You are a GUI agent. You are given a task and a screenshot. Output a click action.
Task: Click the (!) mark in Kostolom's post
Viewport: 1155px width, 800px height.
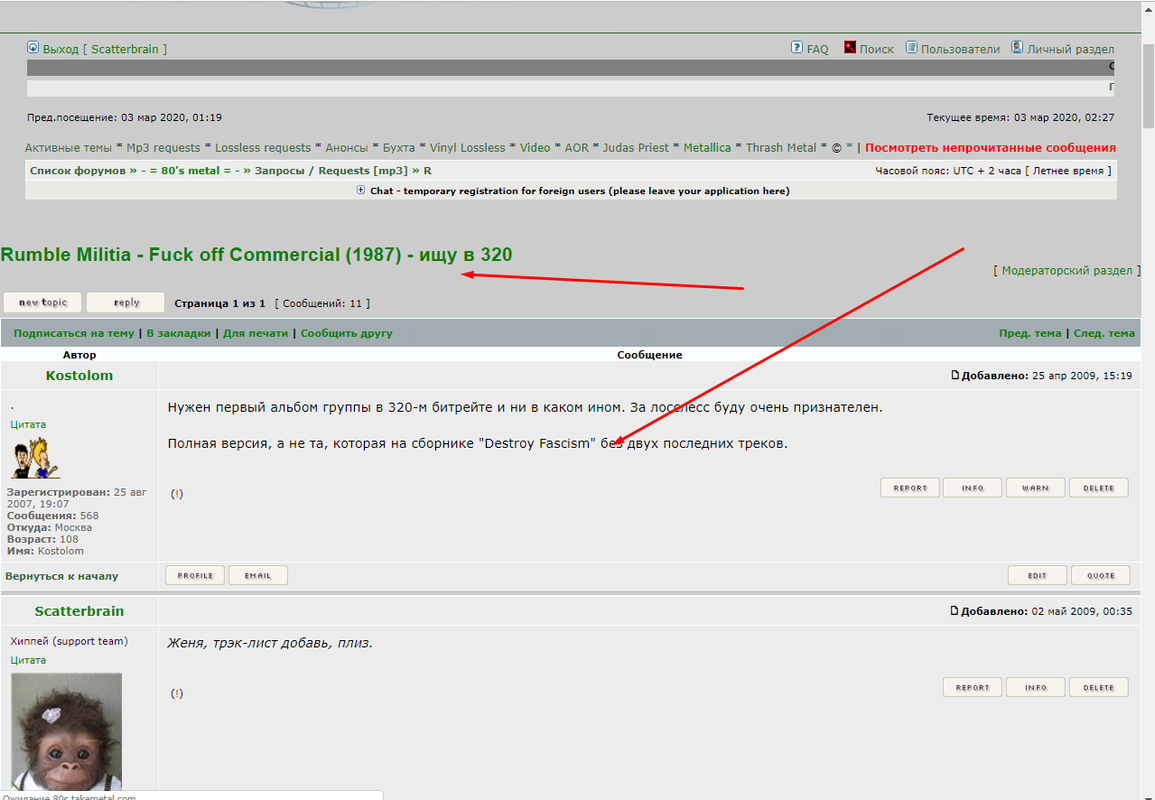point(177,494)
